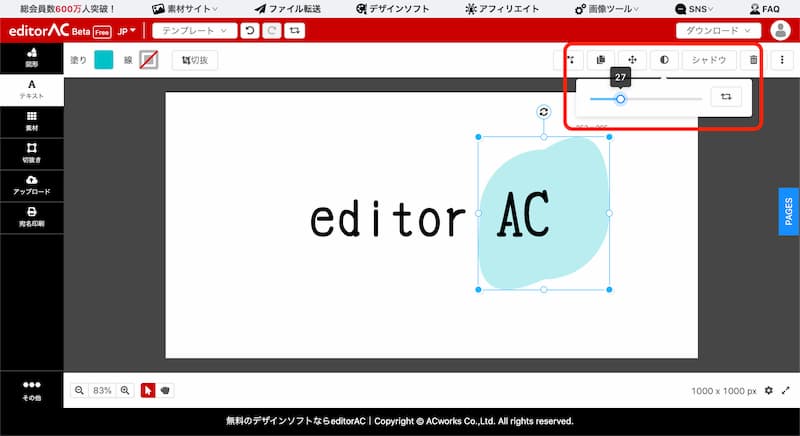Open the SNS top menu

tap(694, 9)
